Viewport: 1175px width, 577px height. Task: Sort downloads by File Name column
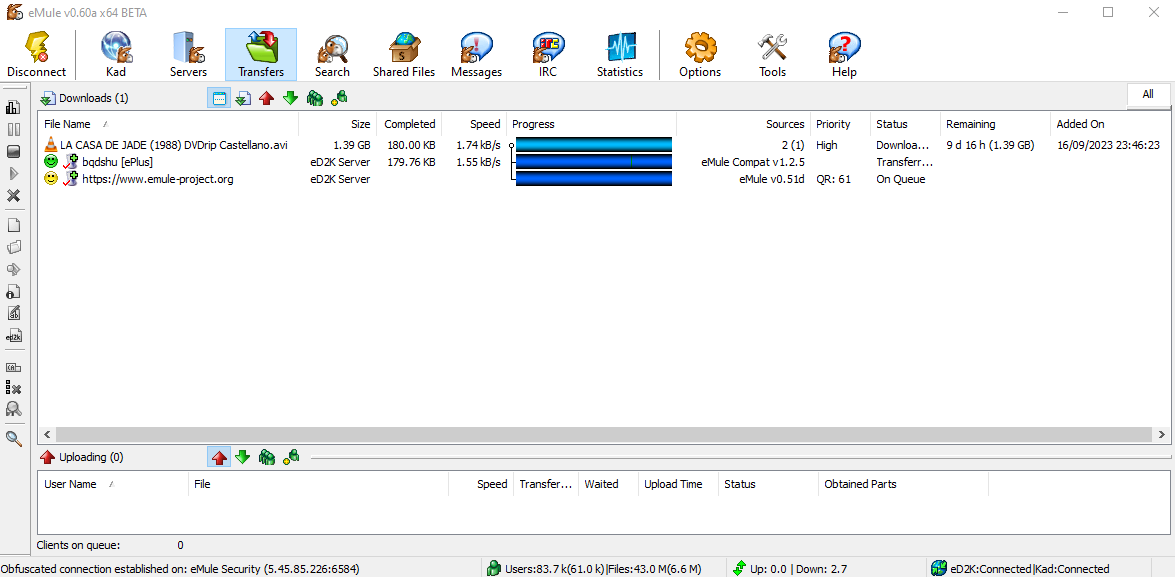(168, 124)
